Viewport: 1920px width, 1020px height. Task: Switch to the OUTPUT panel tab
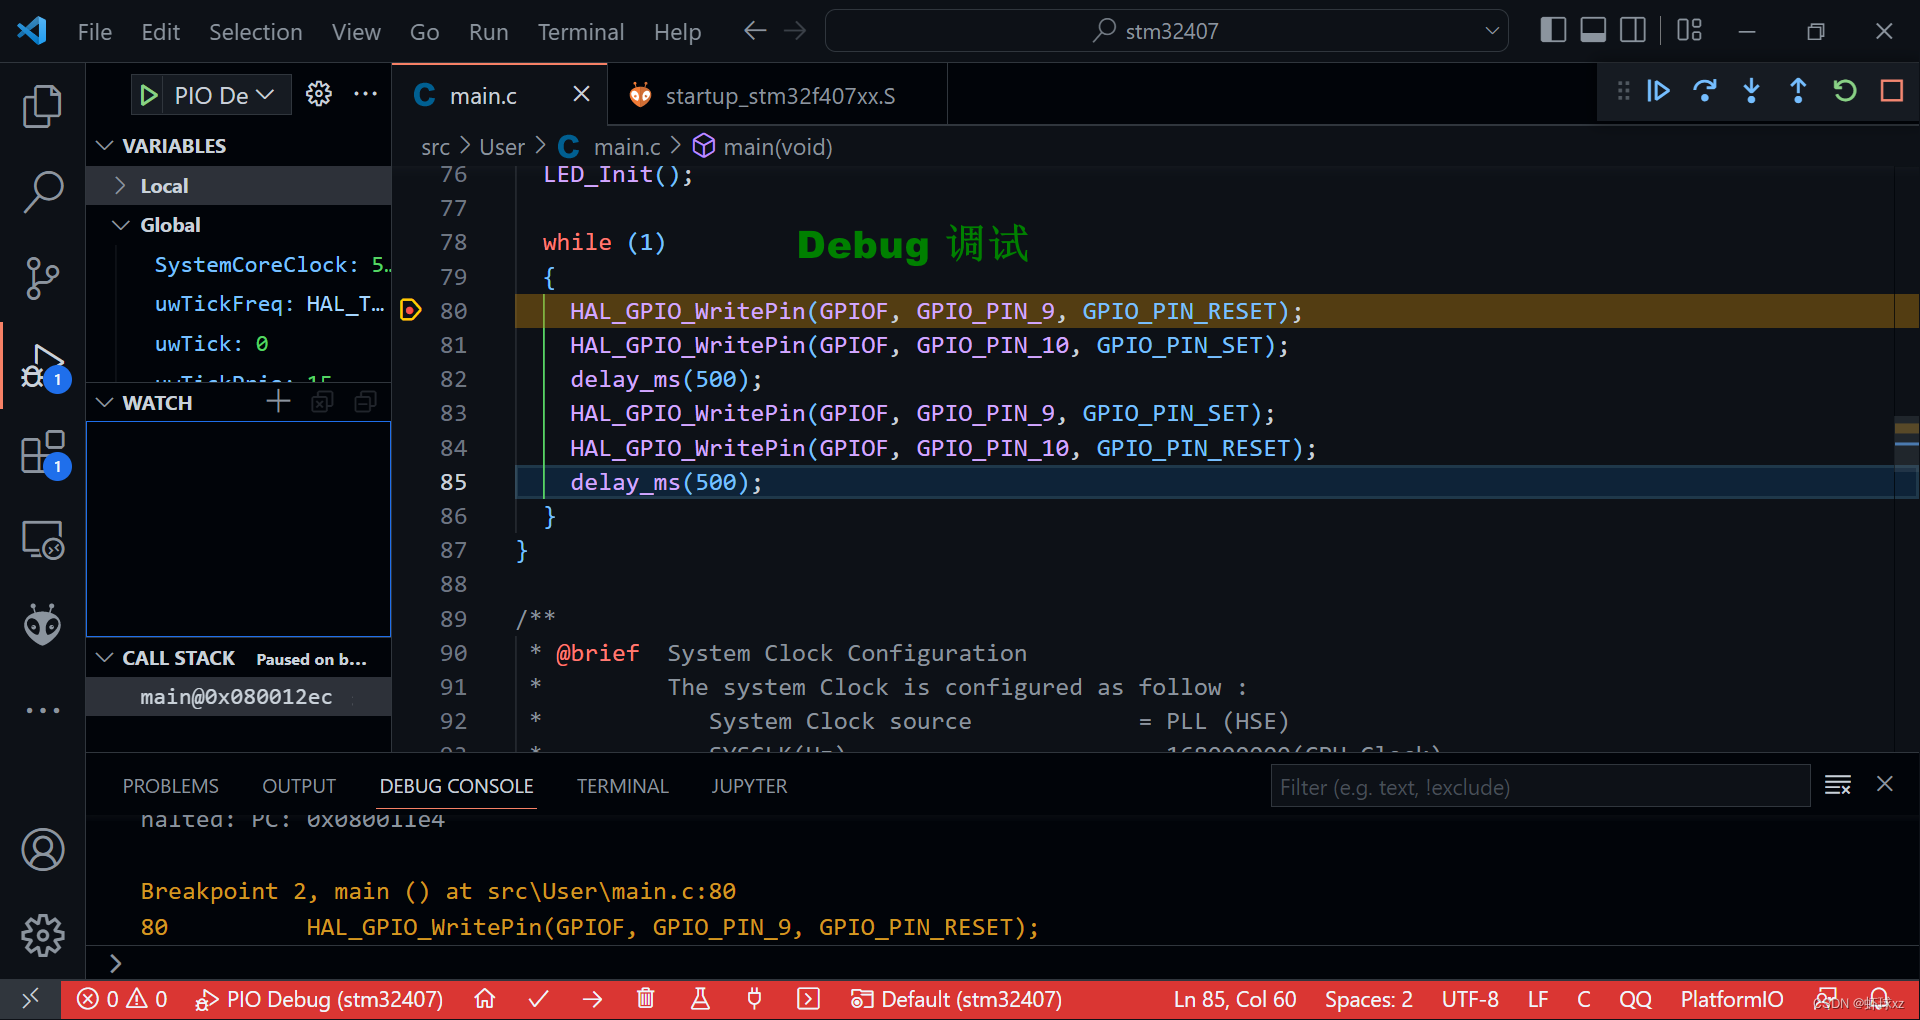[299, 786]
